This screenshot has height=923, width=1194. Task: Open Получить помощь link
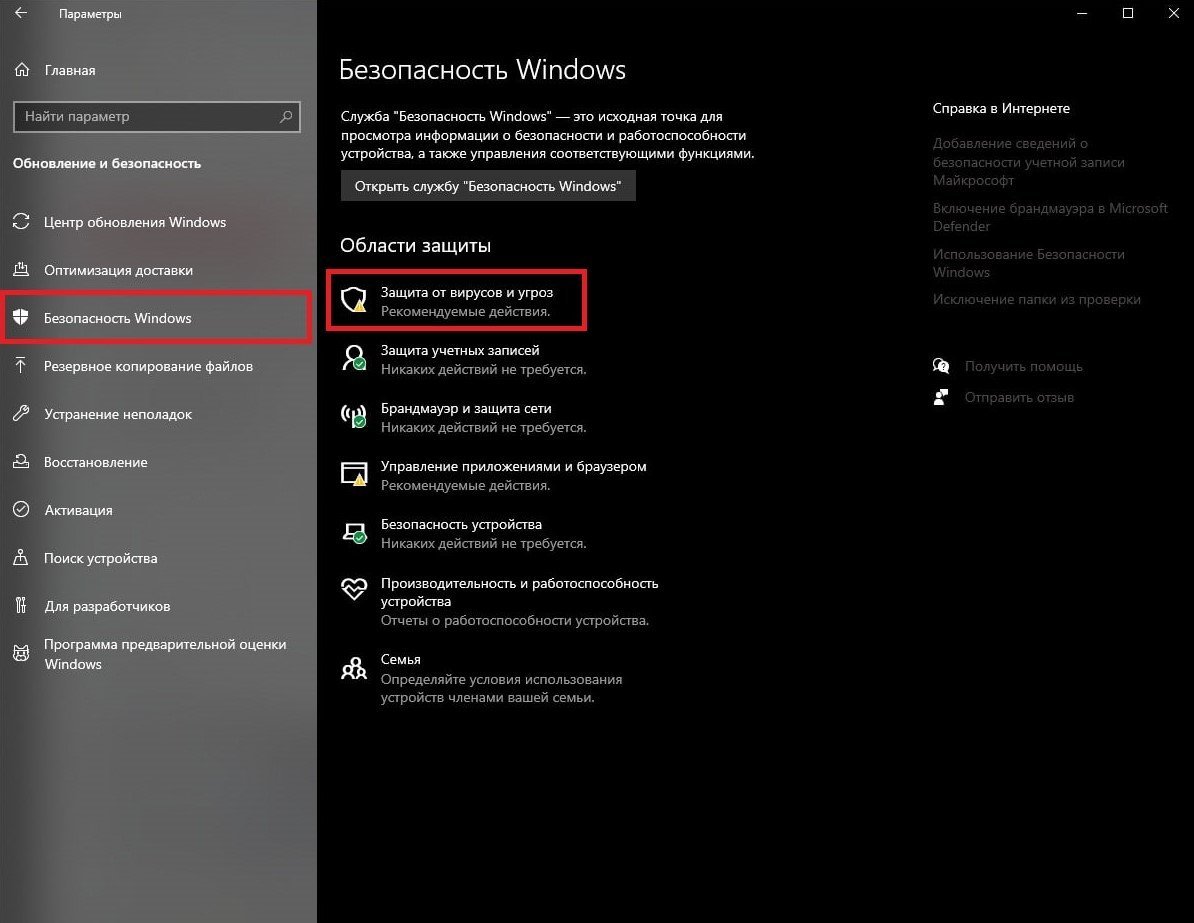click(1023, 366)
